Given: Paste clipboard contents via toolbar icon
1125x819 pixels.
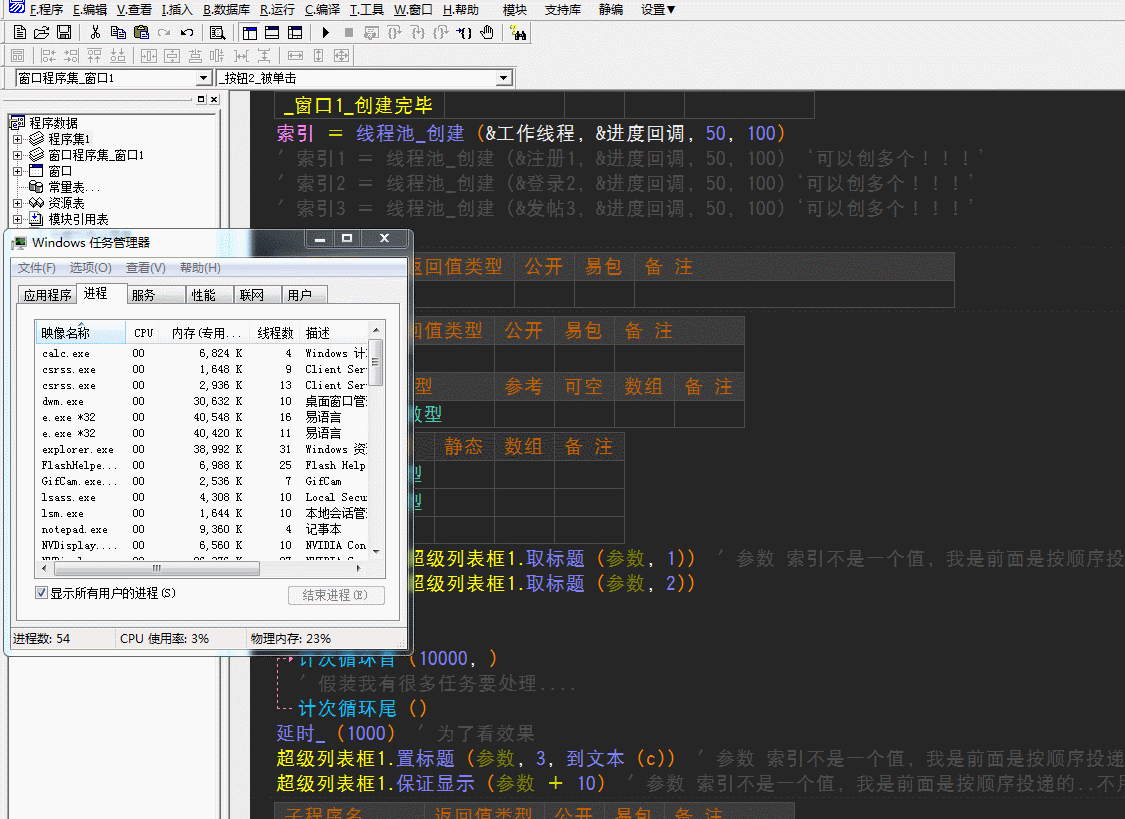Looking at the screenshot, I should pos(141,32).
